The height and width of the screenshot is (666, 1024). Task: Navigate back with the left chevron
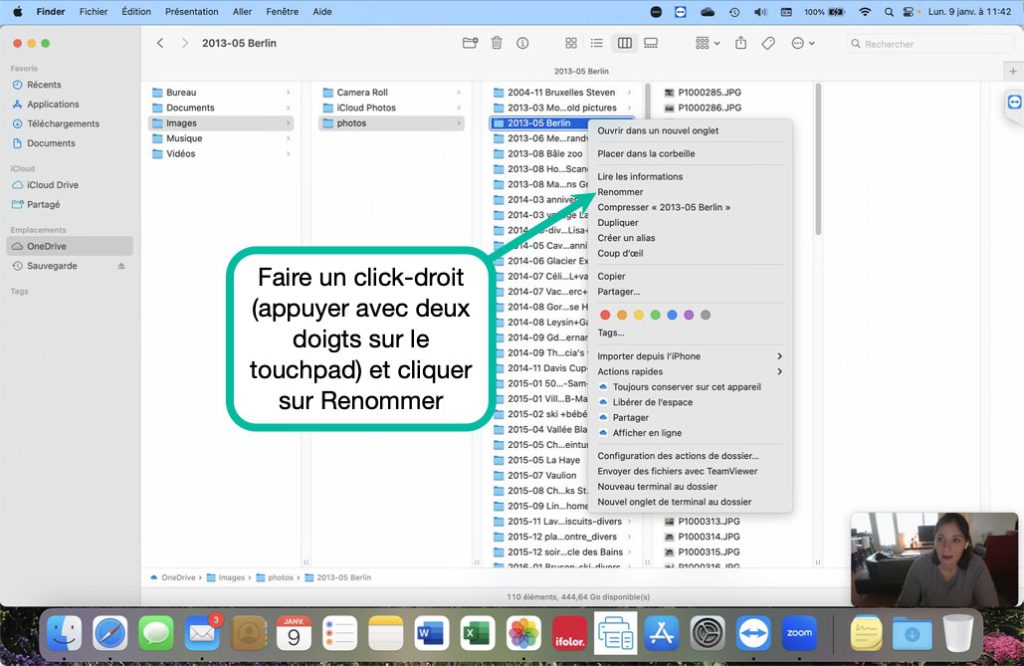(161, 43)
